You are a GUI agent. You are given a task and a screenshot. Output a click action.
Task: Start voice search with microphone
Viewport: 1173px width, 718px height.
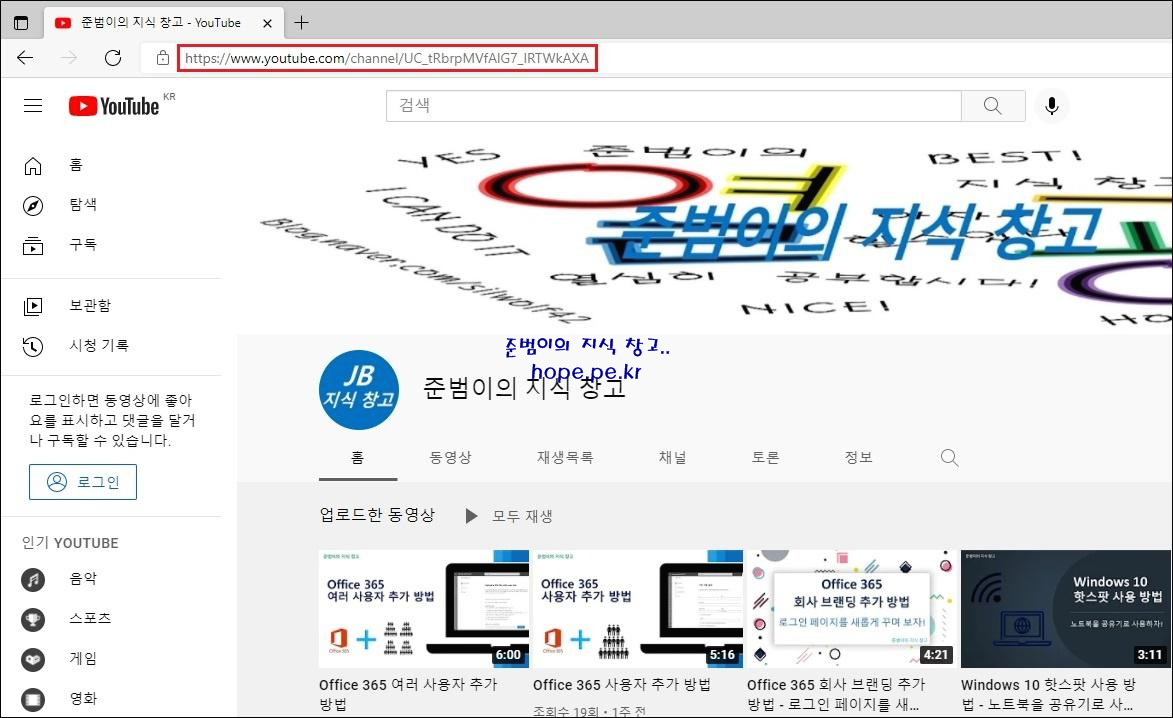coord(1052,105)
